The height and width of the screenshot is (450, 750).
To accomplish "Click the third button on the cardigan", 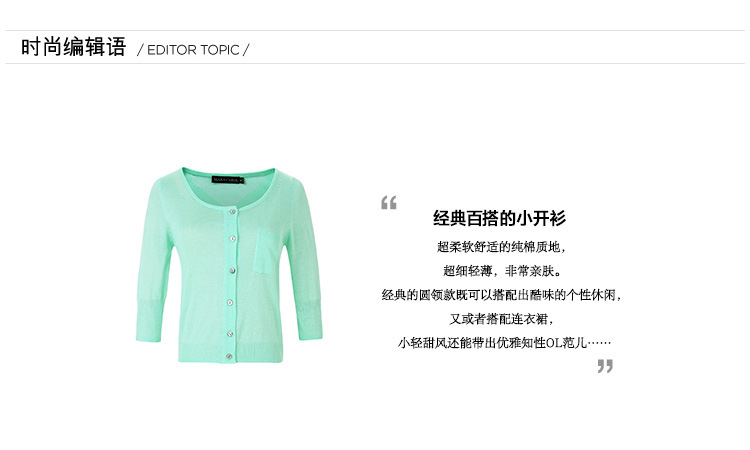I will click(x=232, y=271).
